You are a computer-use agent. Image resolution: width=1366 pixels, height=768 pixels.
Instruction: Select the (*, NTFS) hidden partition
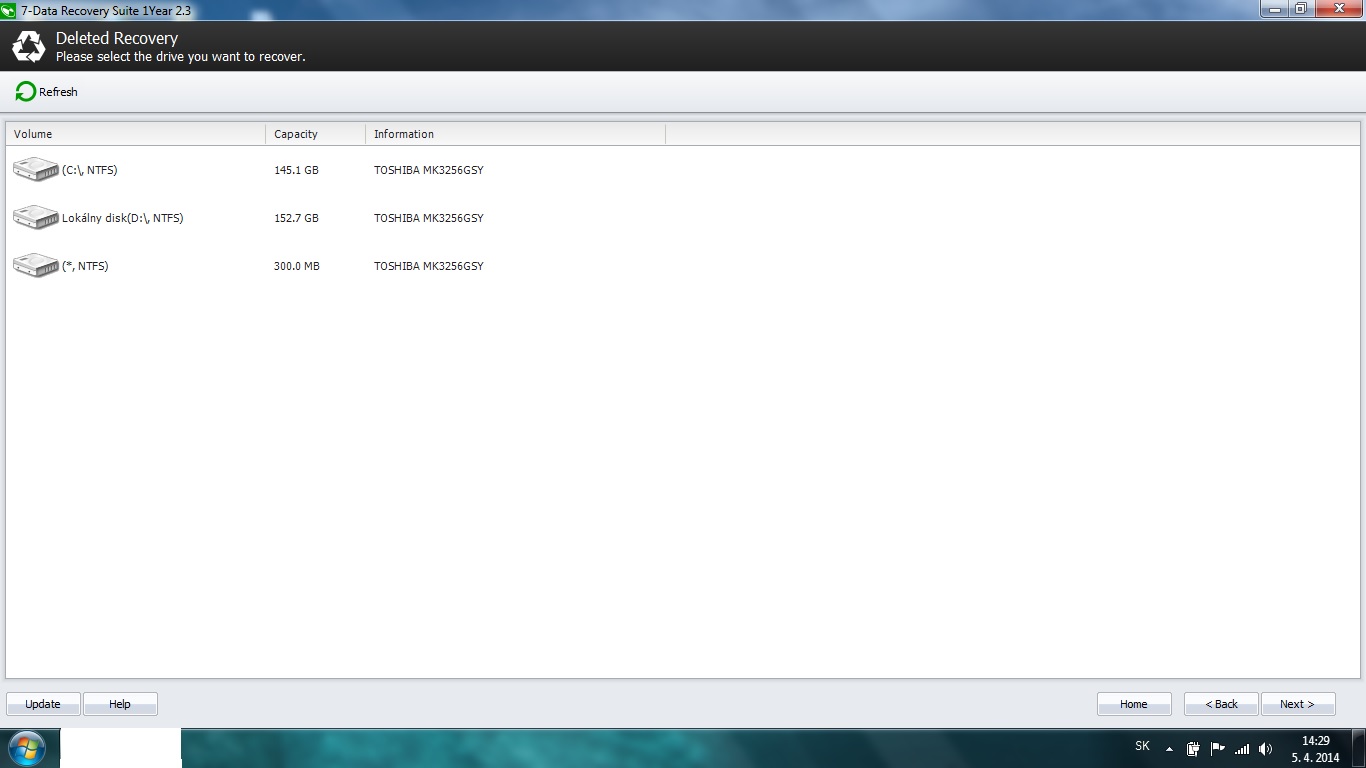[x=683, y=266]
